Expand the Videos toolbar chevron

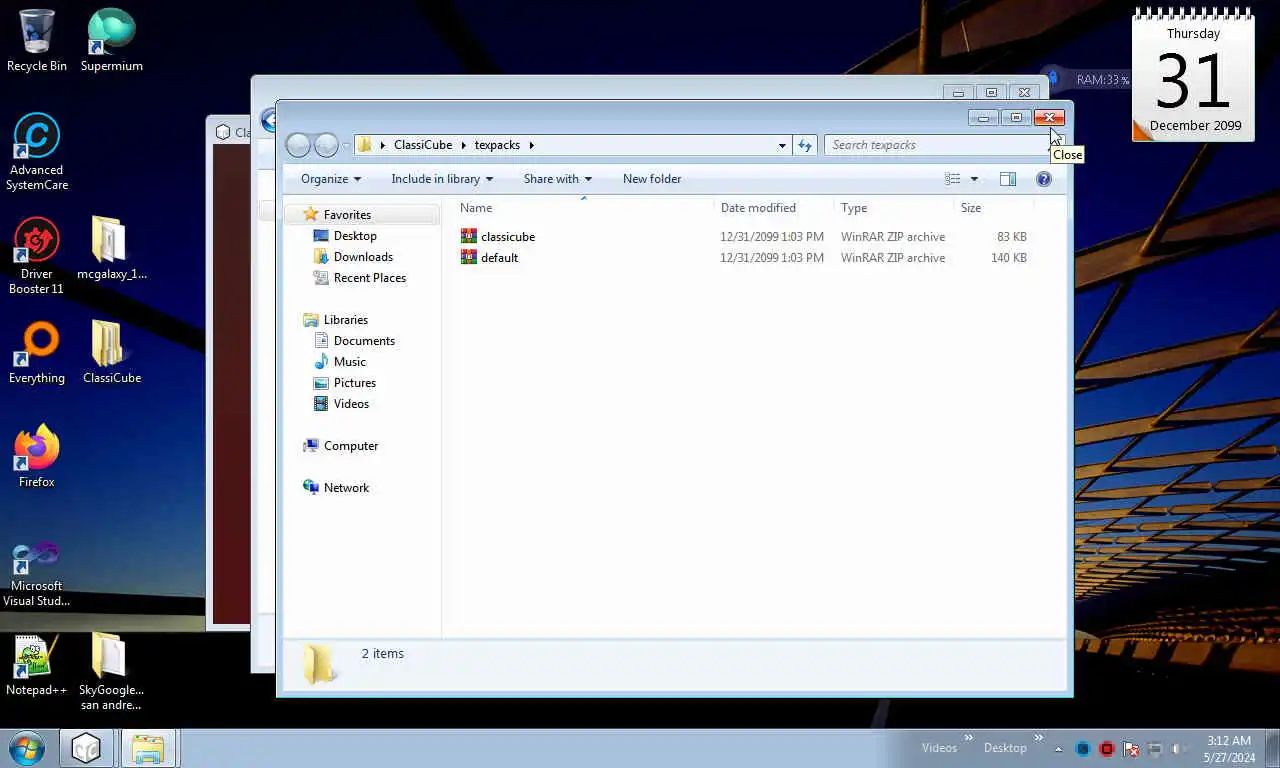click(x=968, y=738)
